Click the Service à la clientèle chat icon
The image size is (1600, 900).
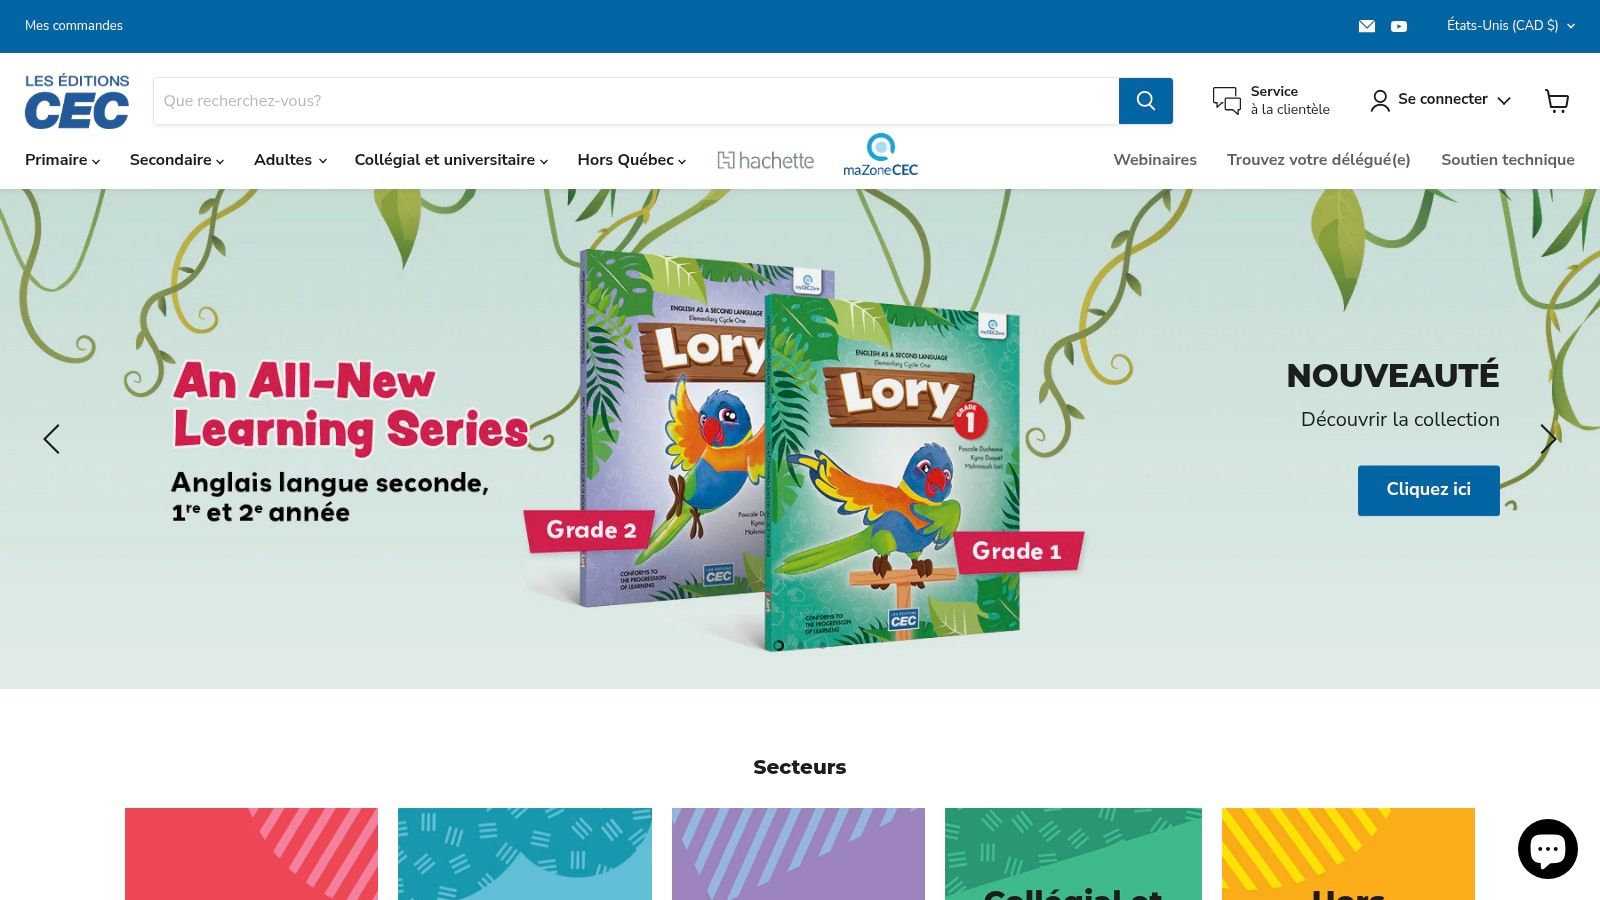click(1227, 100)
